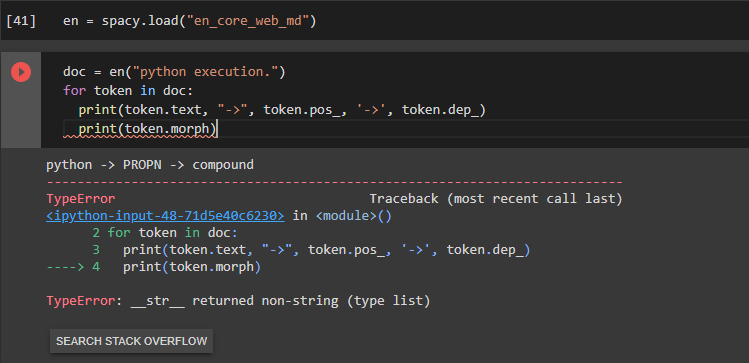Click '<module>()' text in traceback

click(353, 216)
